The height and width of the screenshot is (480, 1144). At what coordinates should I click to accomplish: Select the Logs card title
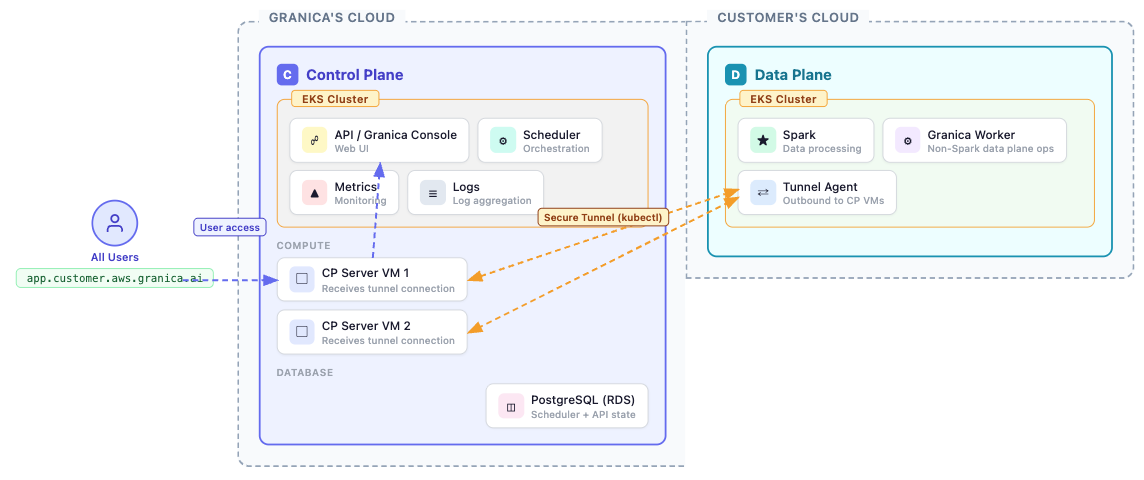[x=466, y=187]
